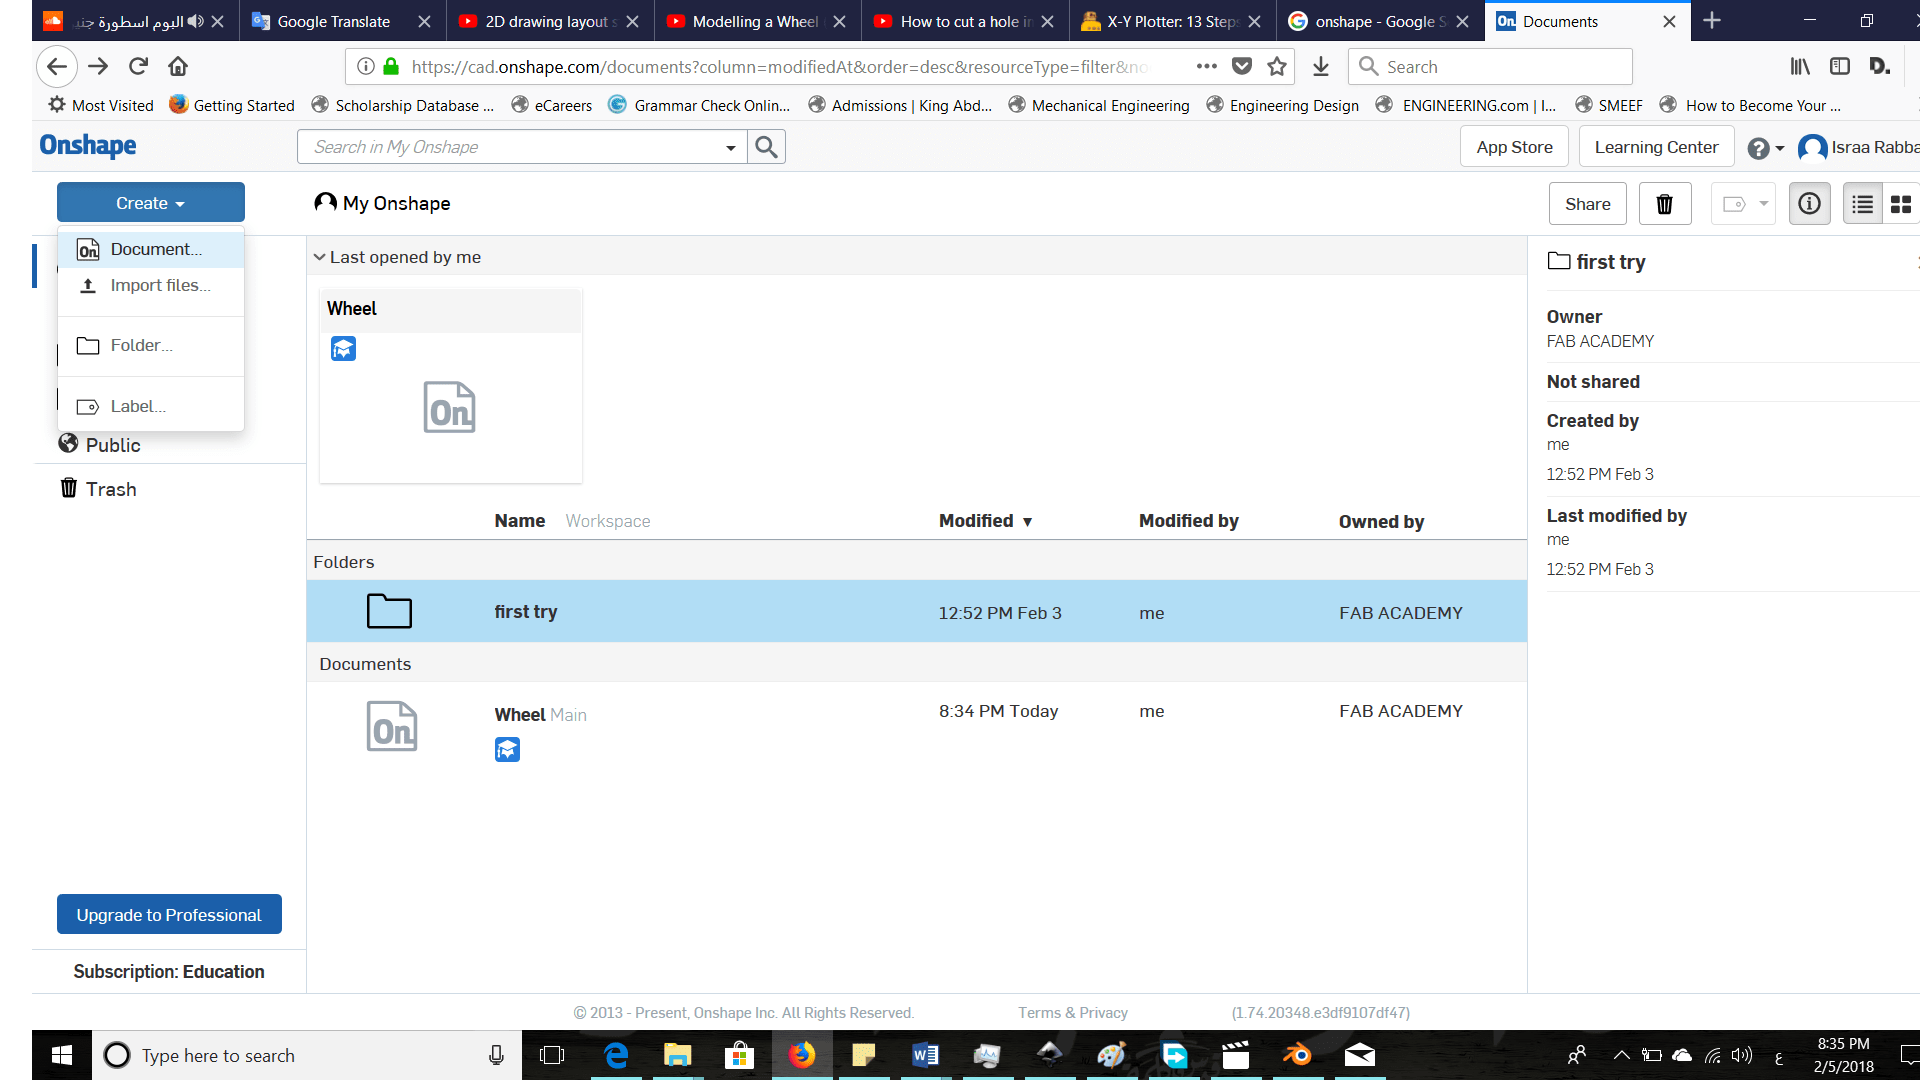Sort by Modified column
1920x1080 pixels.
985,521
